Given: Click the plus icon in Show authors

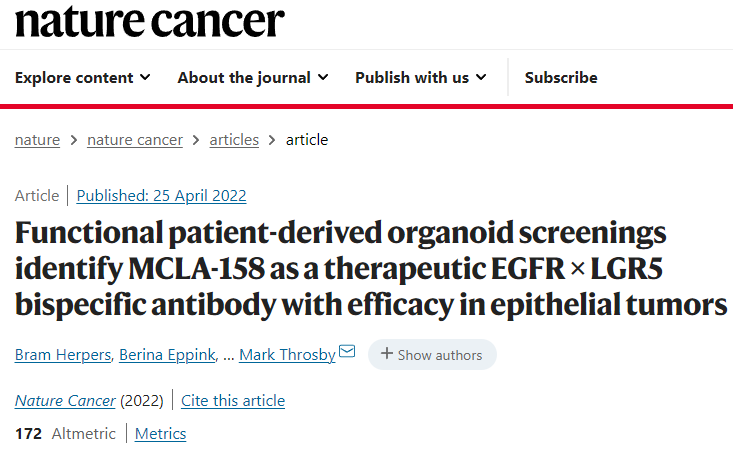Looking at the screenshot, I should point(387,353).
